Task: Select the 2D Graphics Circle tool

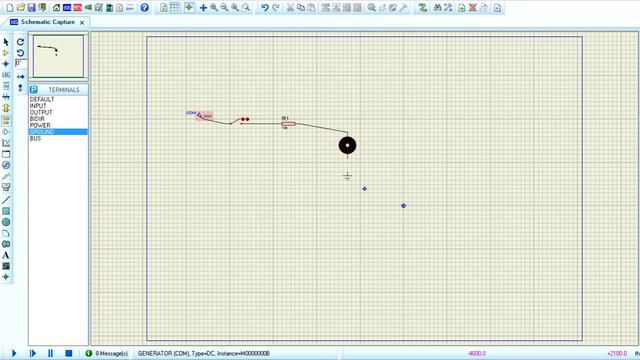Action: 6,222
